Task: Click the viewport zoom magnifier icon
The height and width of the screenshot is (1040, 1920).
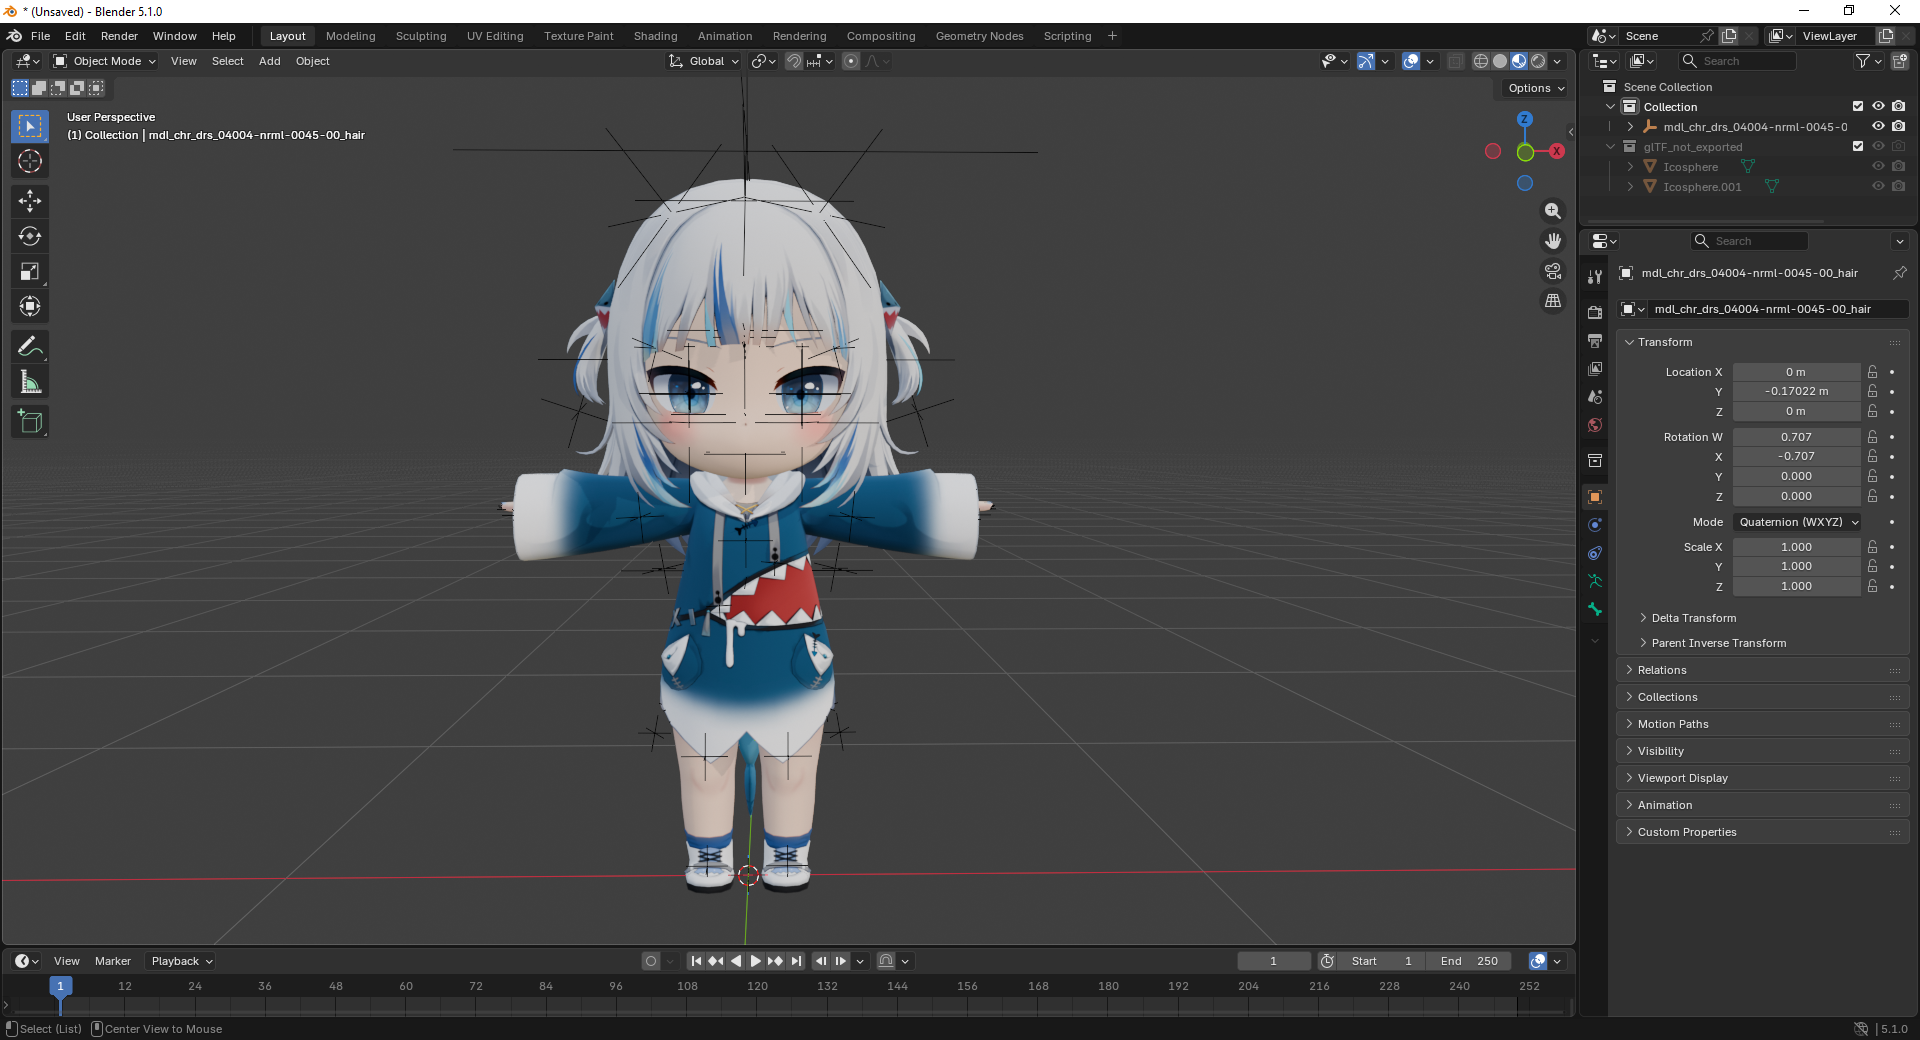Action: [x=1553, y=211]
